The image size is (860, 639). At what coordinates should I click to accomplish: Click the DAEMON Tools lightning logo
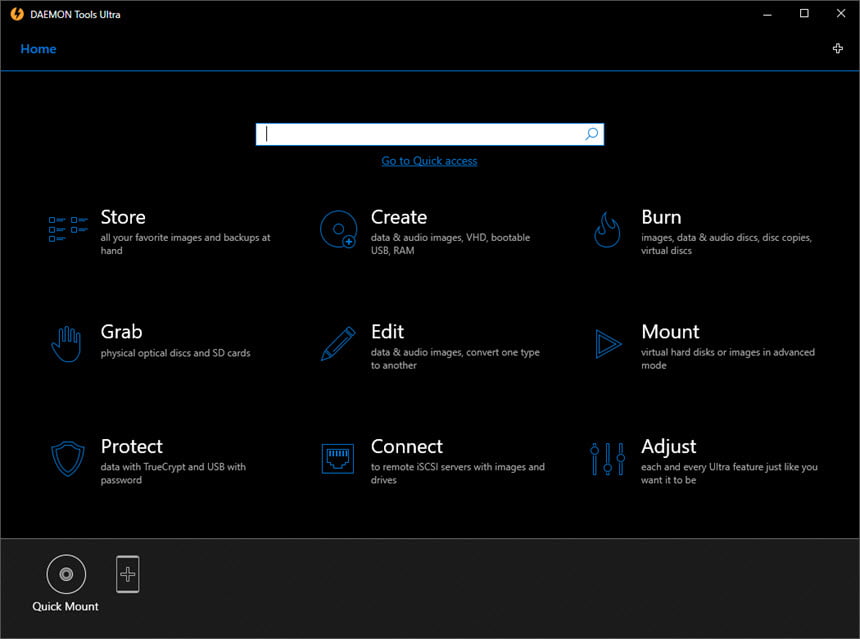click(17, 14)
